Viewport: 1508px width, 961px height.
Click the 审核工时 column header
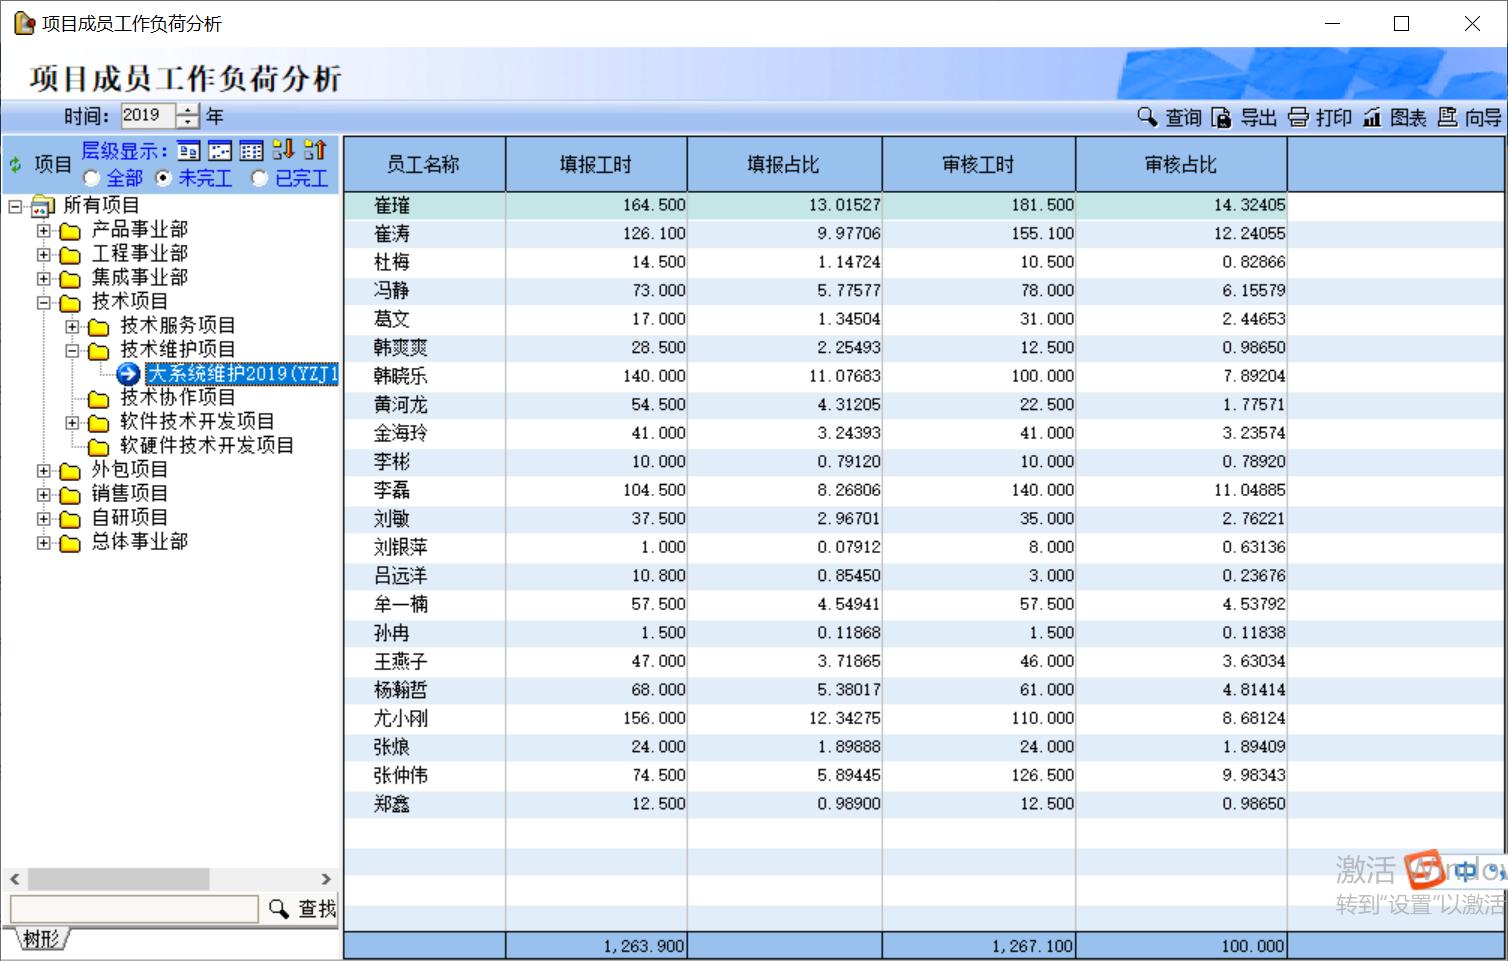pyautogui.click(x=978, y=165)
